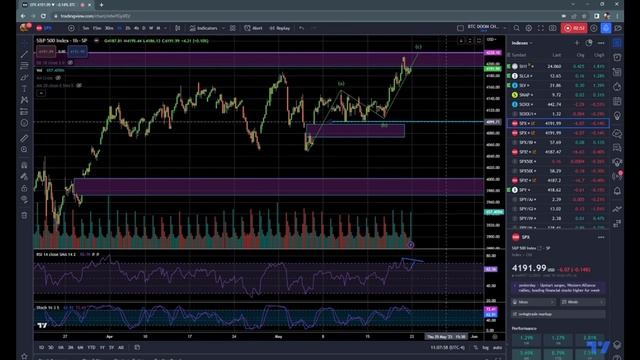
Task: Select the 15m timeframe
Action: click(x=97, y=28)
